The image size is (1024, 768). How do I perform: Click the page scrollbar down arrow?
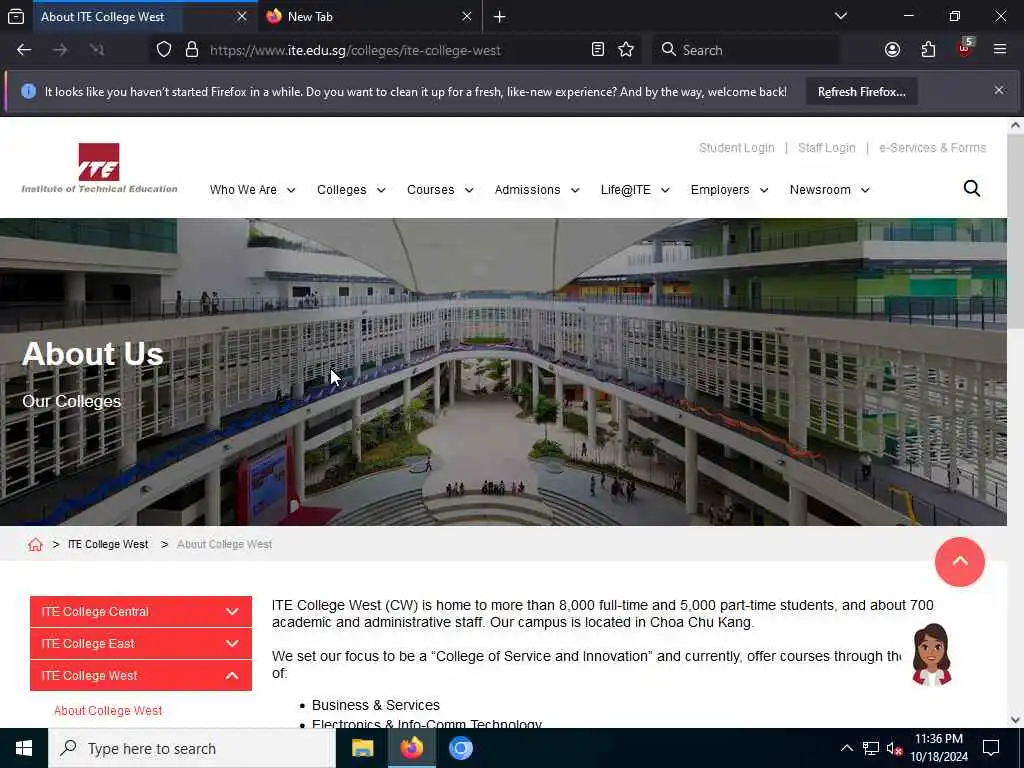click(x=1015, y=720)
